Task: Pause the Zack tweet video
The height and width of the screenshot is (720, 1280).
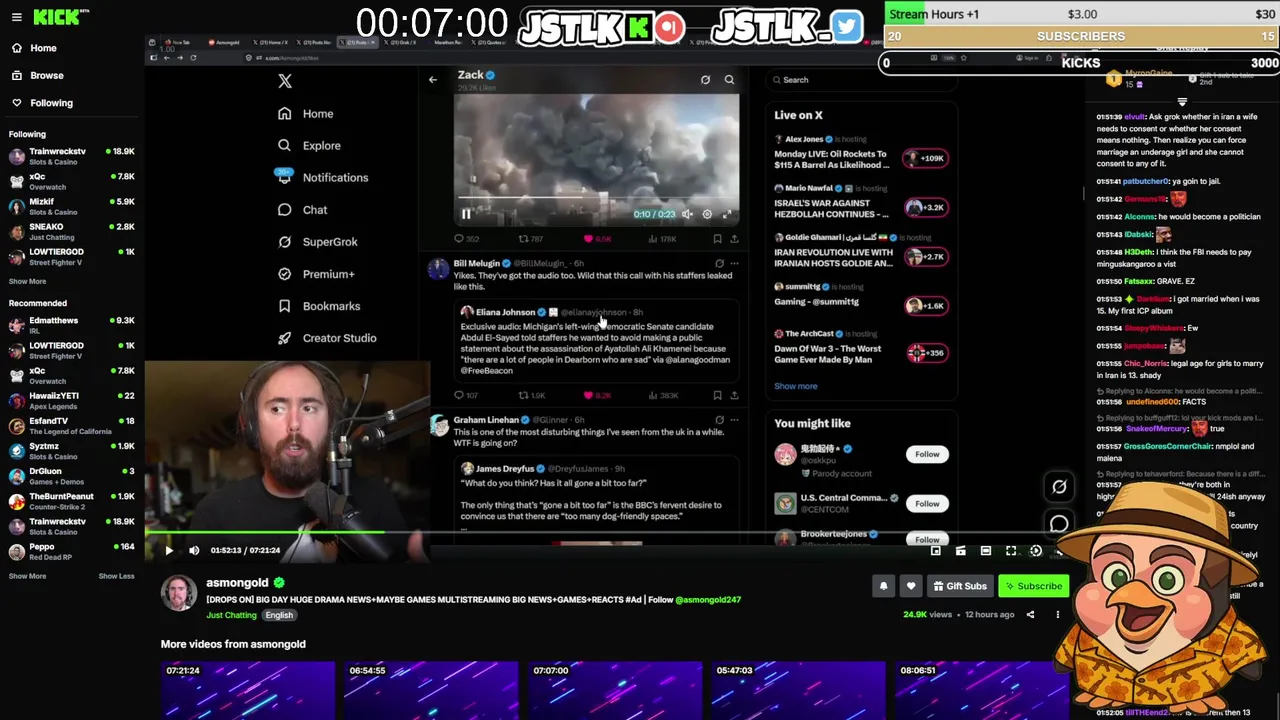Action: (466, 213)
